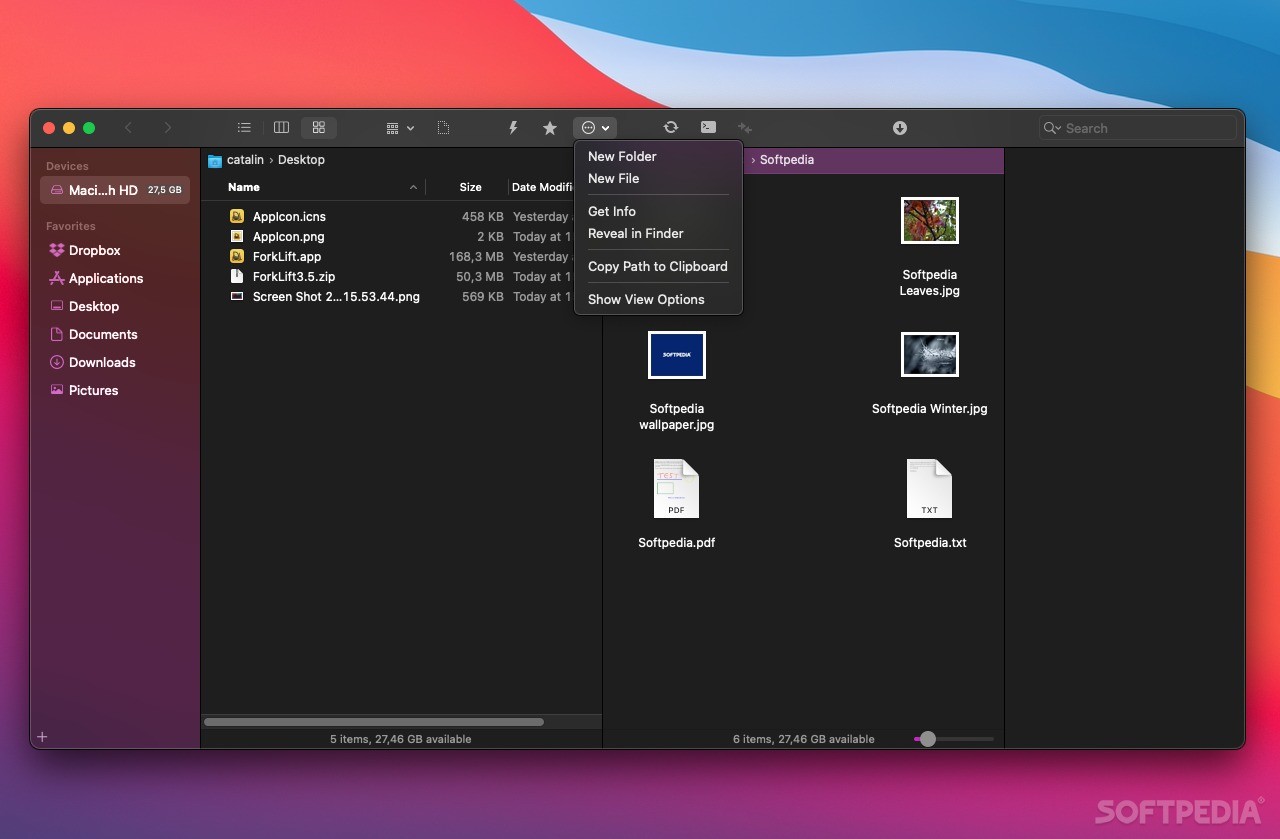
Task: Select Screen Shot 2...15.53.44.png row
Action: (401, 296)
